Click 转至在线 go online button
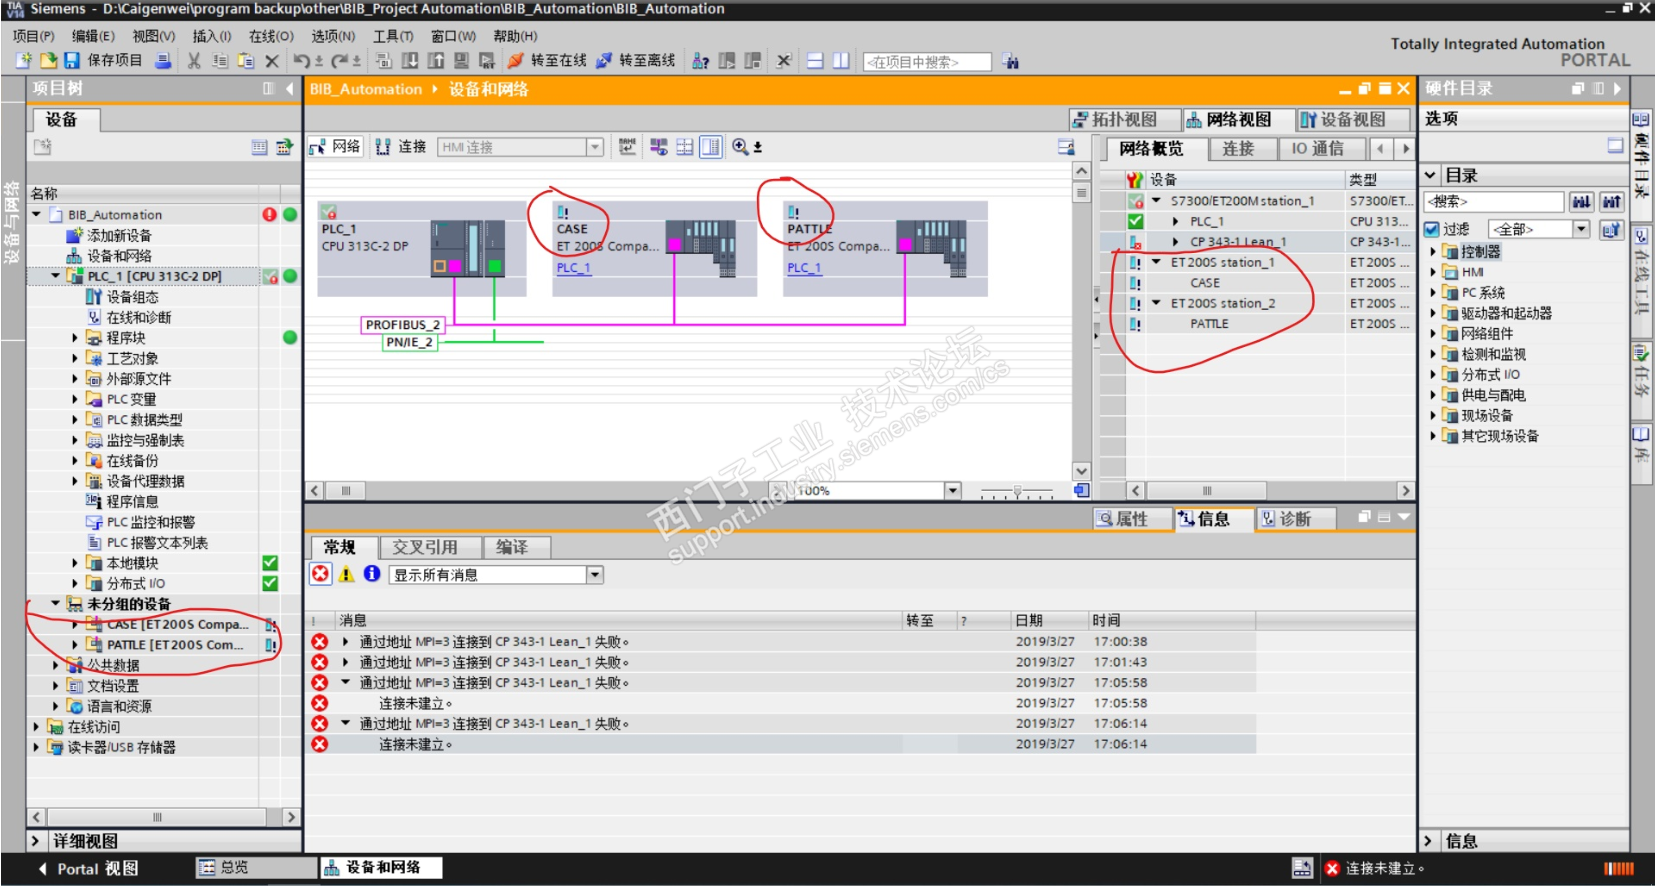 tap(547, 61)
